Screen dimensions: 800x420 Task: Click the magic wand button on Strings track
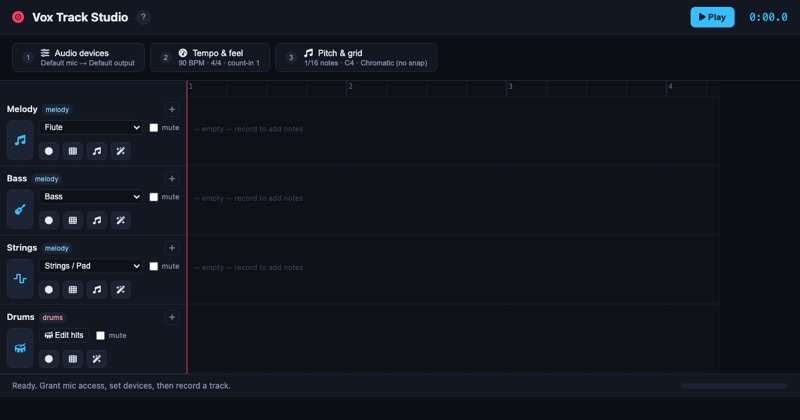coord(121,290)
